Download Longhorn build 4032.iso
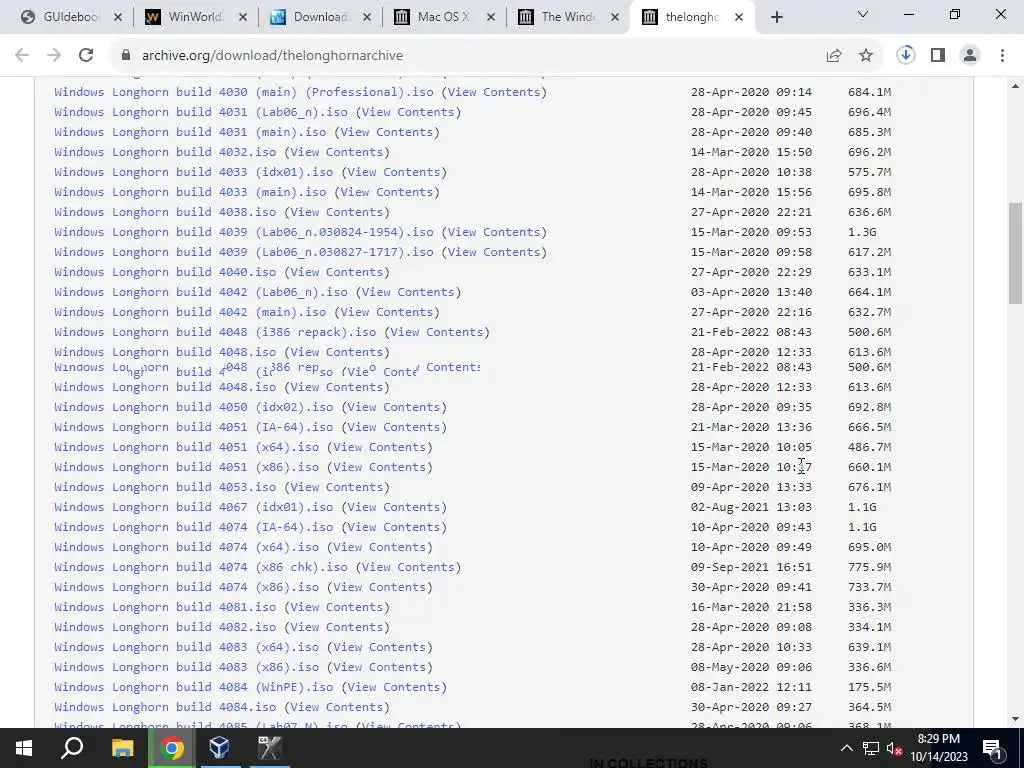The width and height of the screenshot is (1024, 768). (x=165, y=152)
